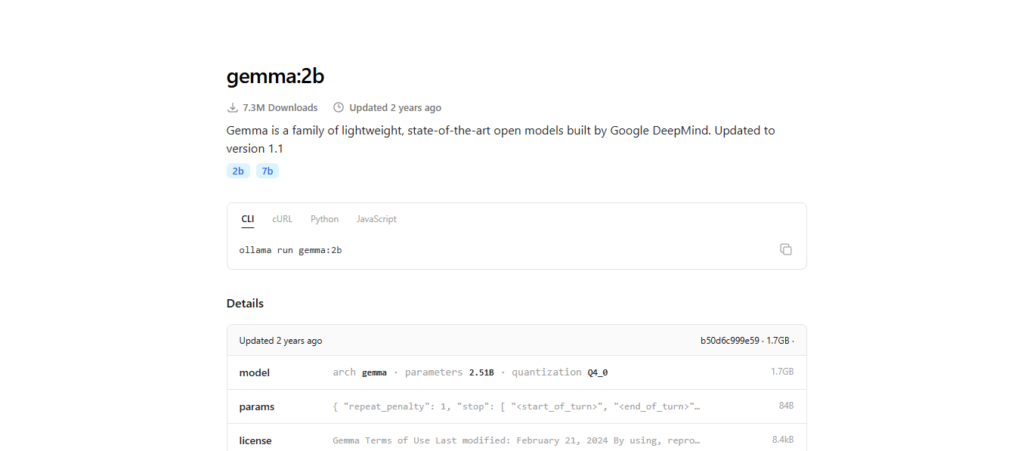
Task: Open the Python tab
Action: [325, 219]
